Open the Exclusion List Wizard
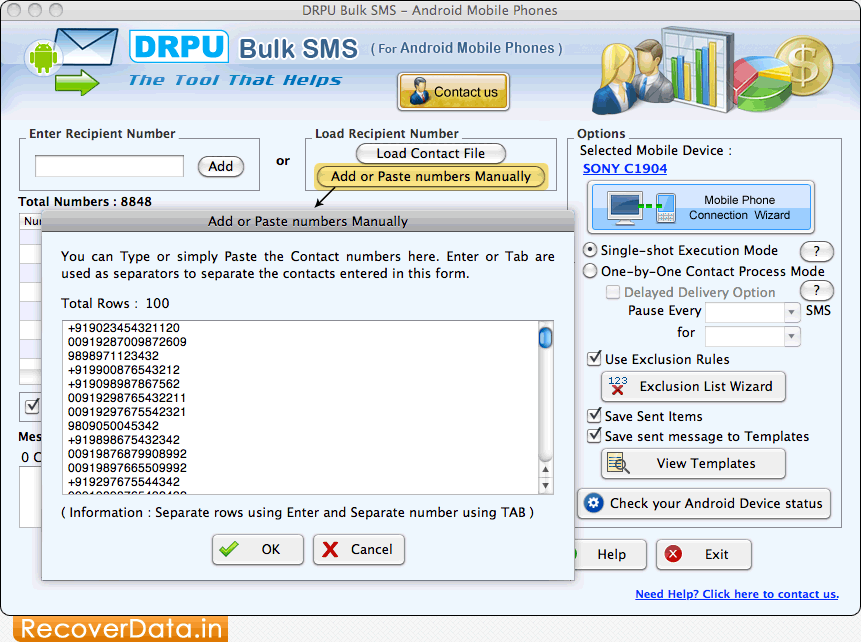This screenshot has width=861, height=642. [693, 387]
